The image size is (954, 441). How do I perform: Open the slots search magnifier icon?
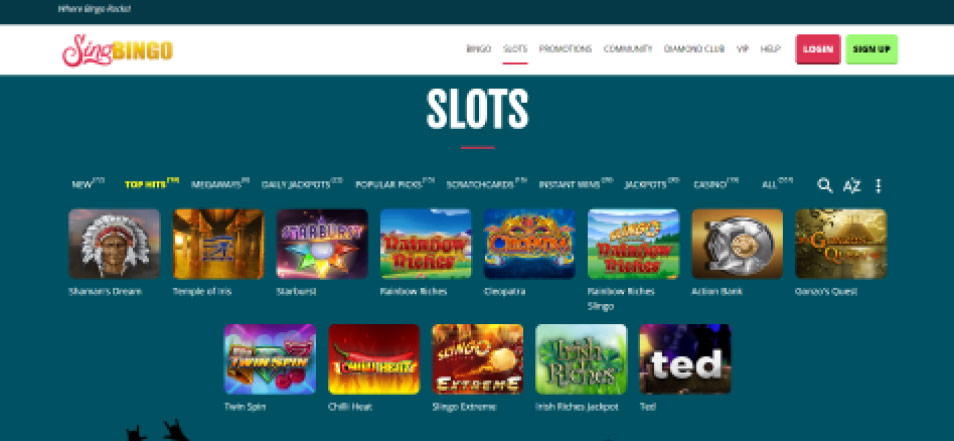click(824, 186)
